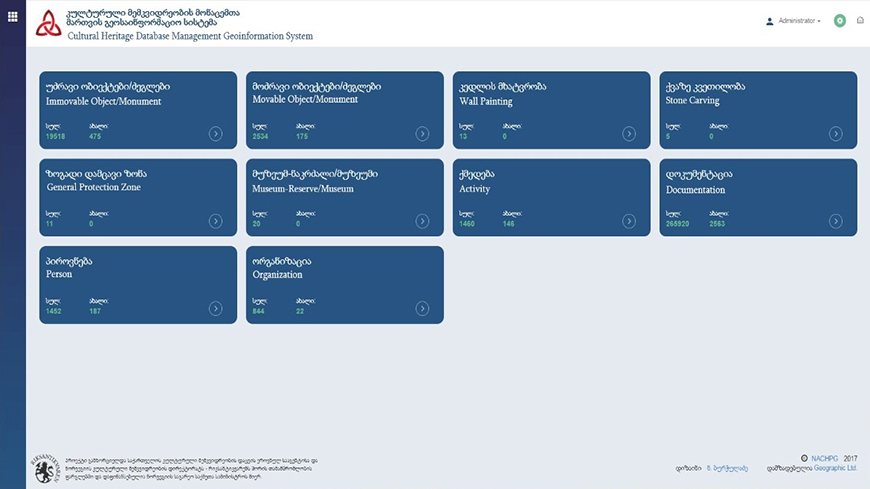Click new count 146 on Activity card
Image resolution: width=870 pixels, height=489 pixels.
point(508,224)
